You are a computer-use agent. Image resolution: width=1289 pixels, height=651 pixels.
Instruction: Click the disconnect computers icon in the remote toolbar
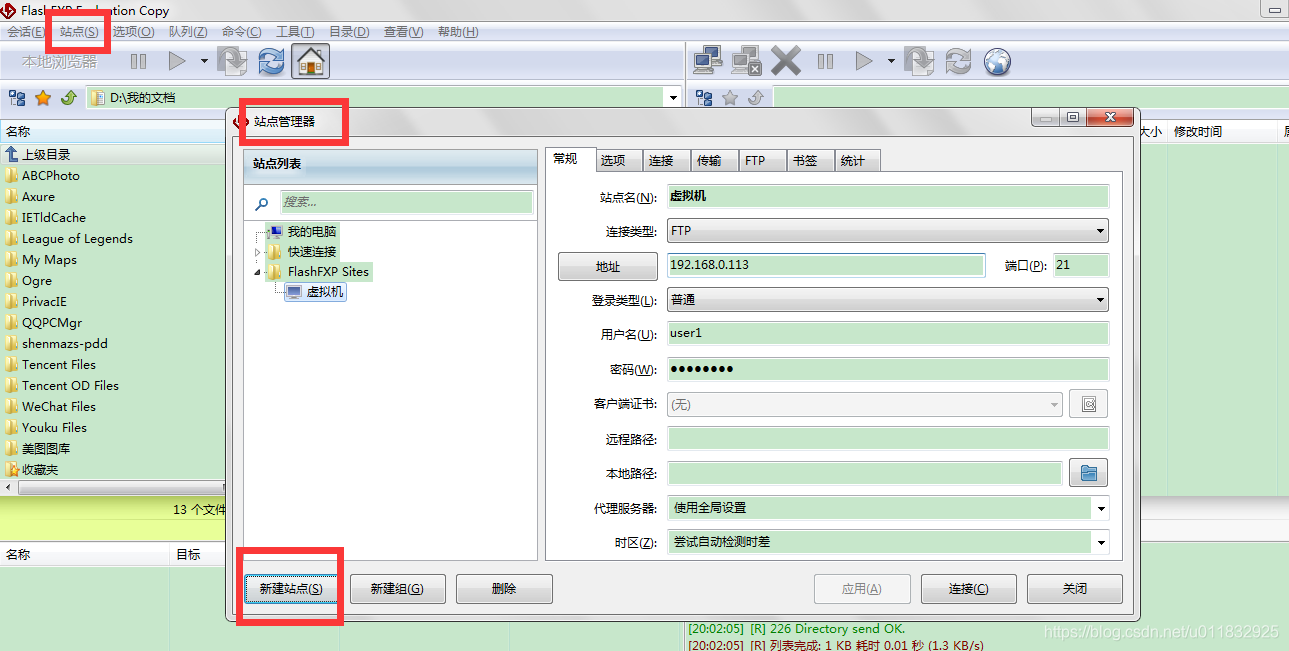(x=747, y=62)
